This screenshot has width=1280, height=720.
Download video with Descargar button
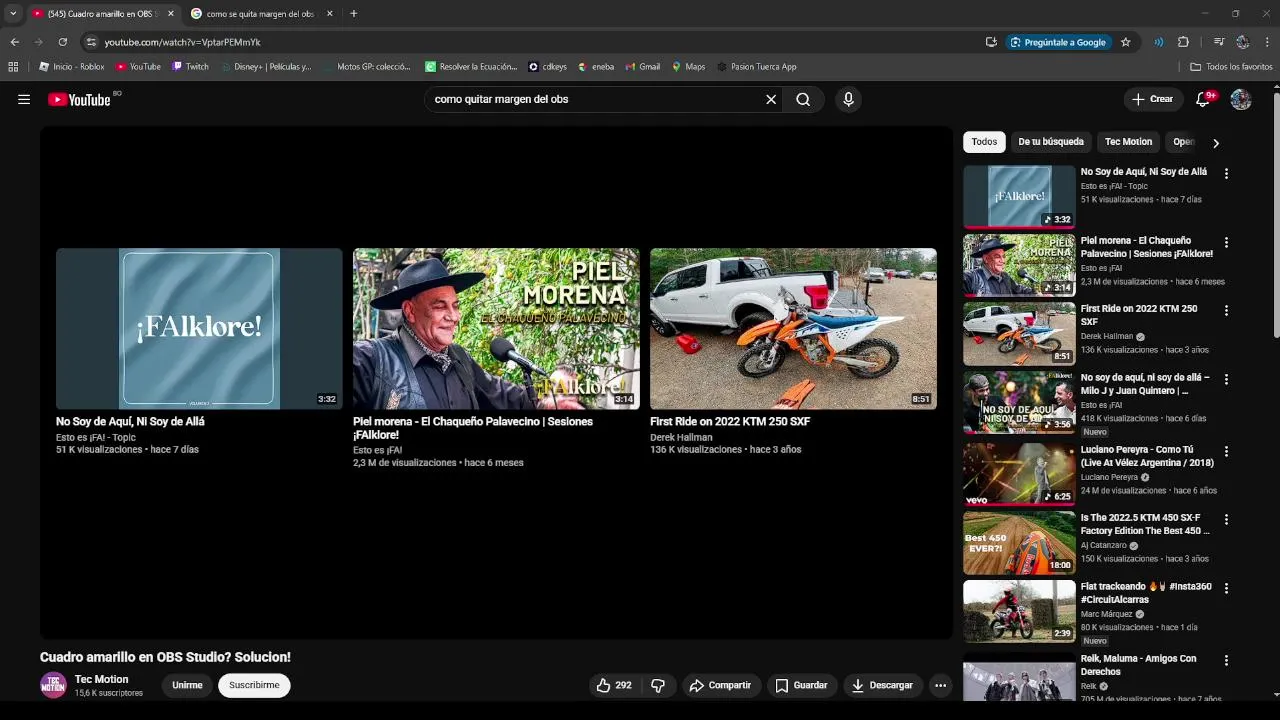click(882, 685)
